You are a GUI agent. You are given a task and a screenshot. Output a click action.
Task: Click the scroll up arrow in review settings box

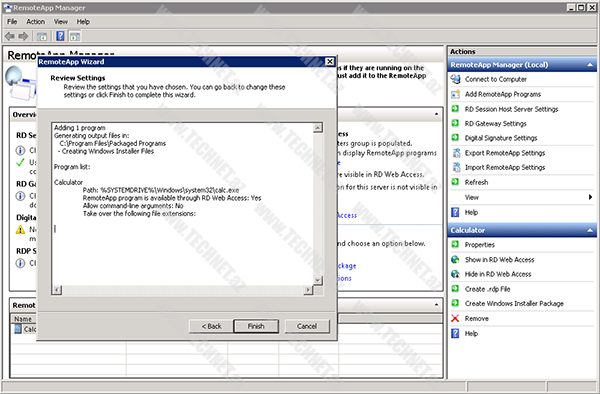[x=318, y=128]
